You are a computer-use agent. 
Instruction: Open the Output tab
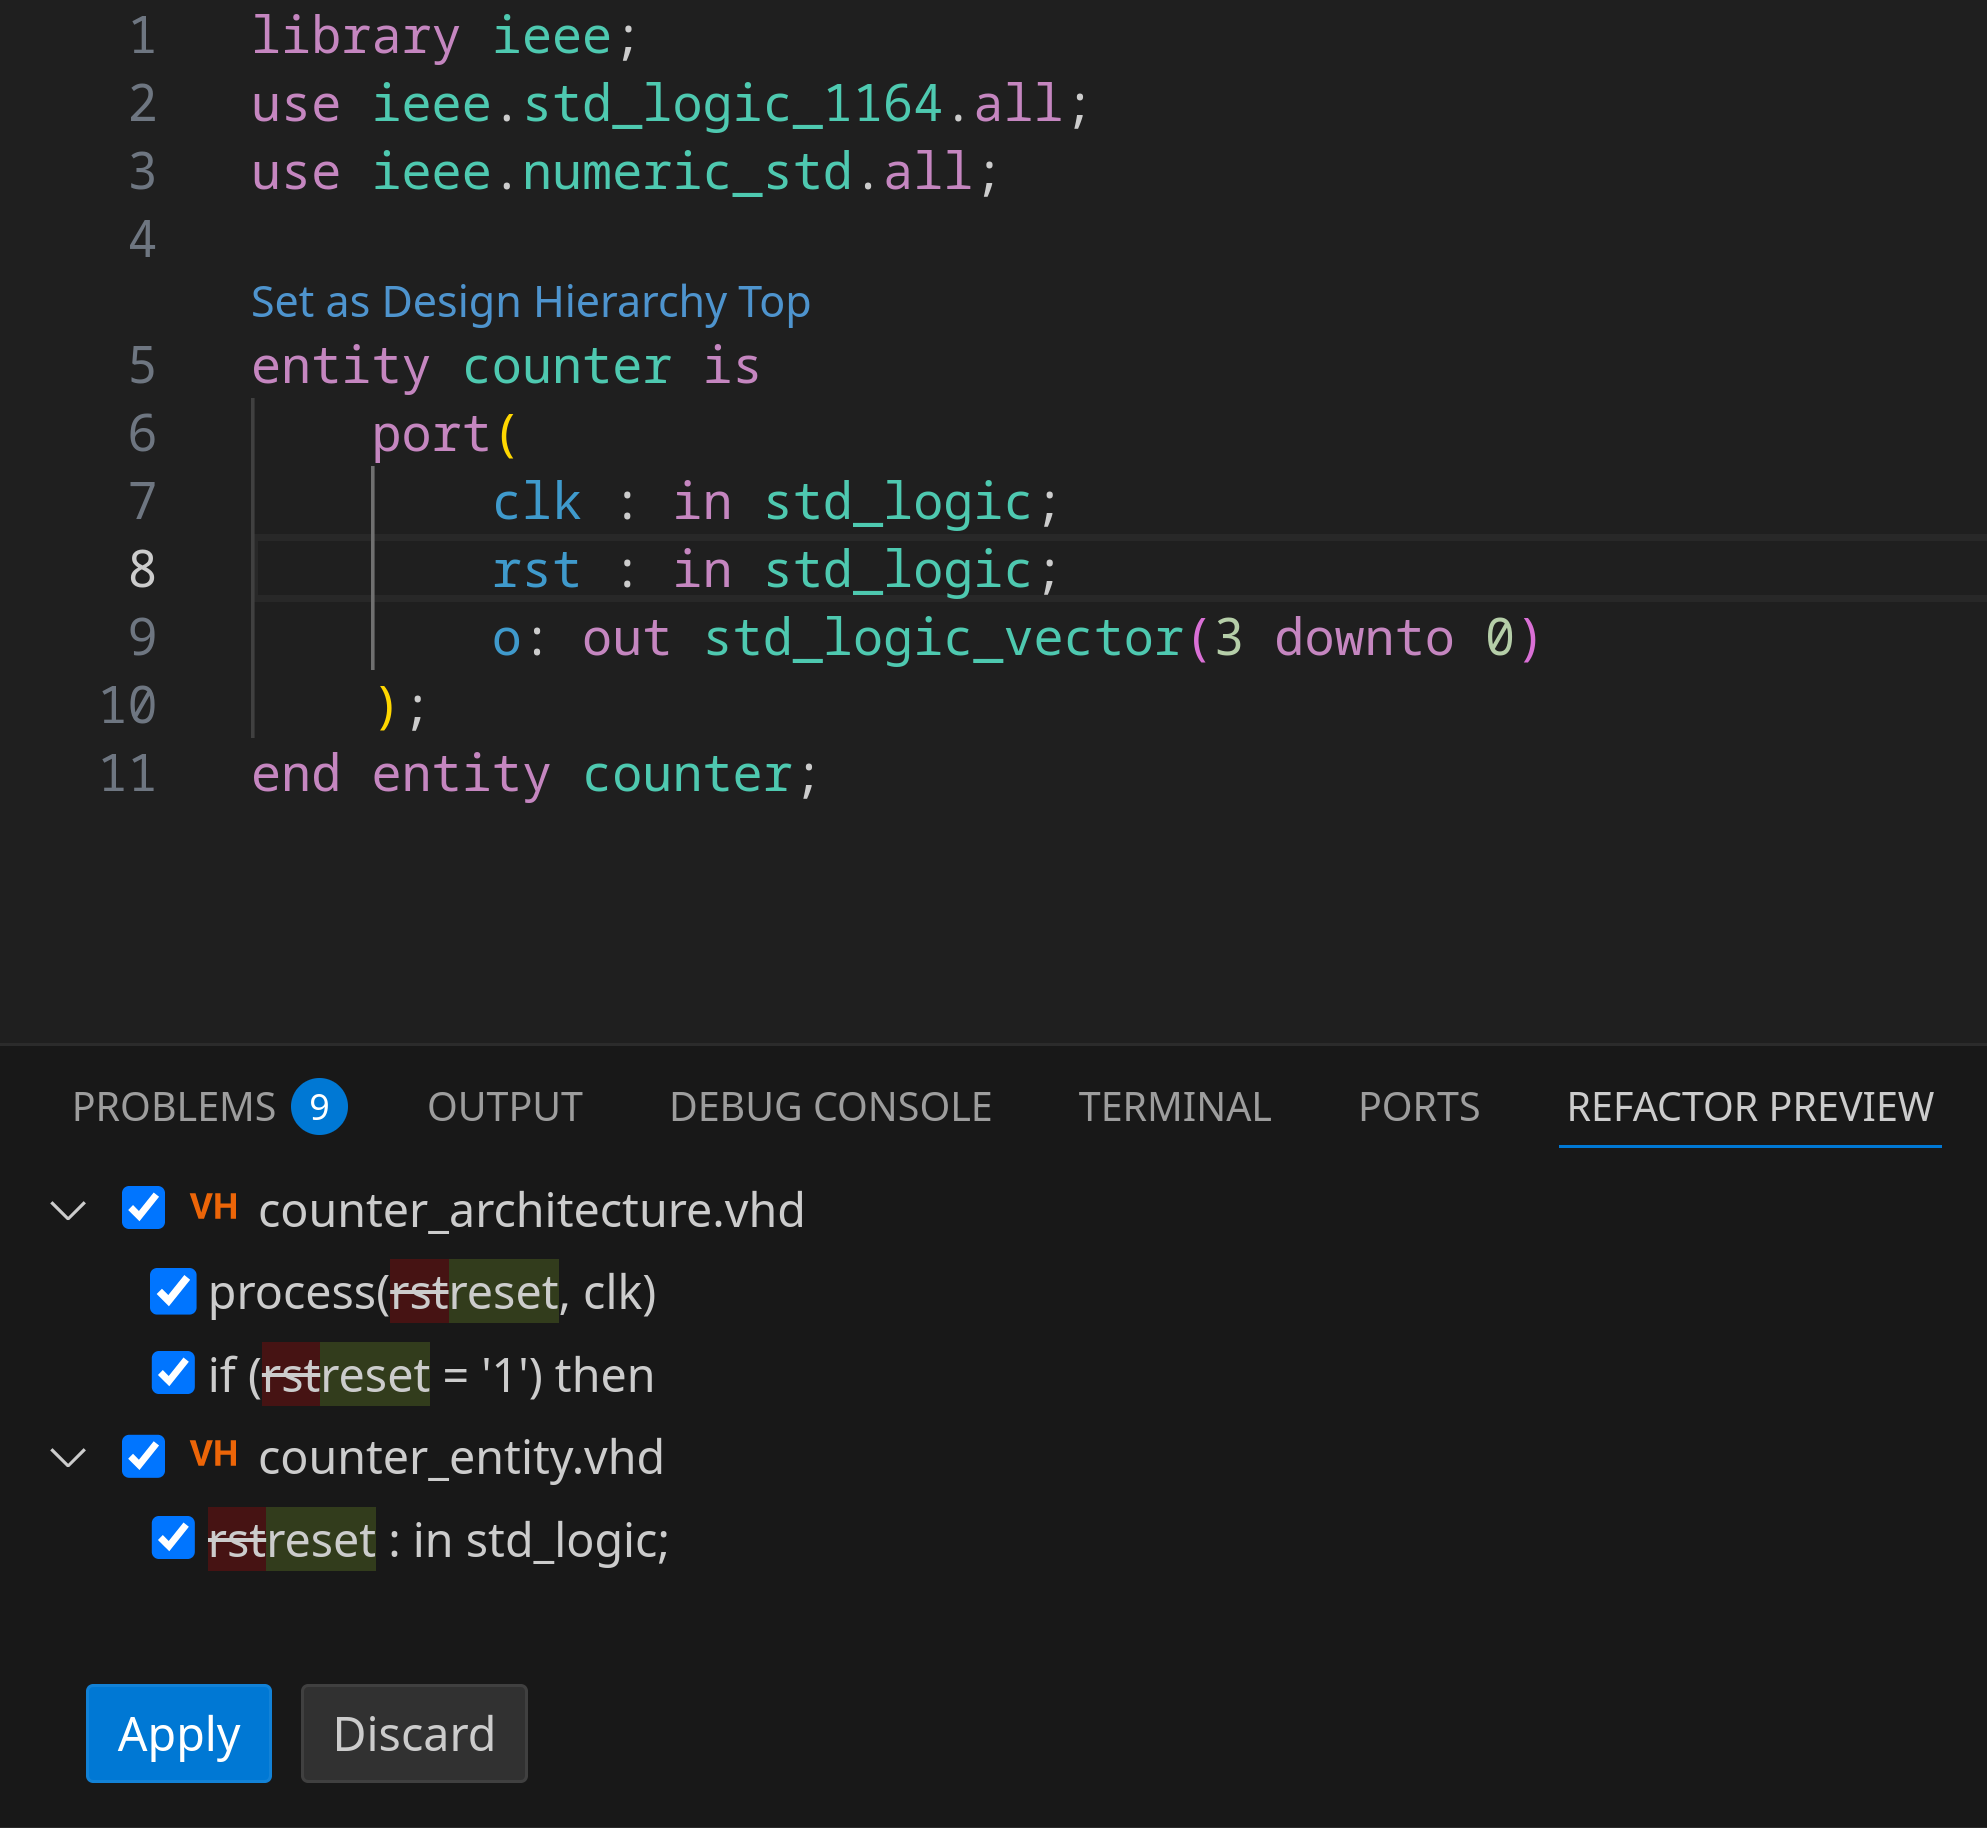[x=505, y=1107]
